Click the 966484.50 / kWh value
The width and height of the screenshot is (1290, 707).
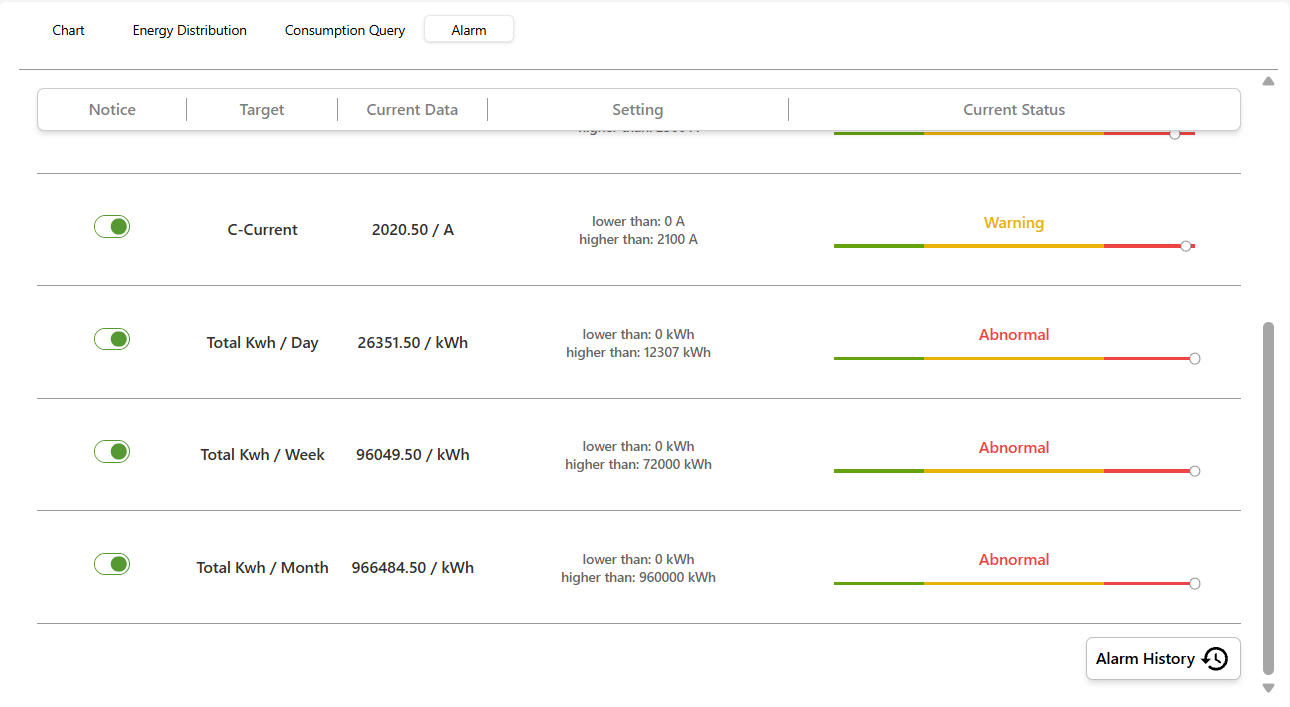point(413,568)
